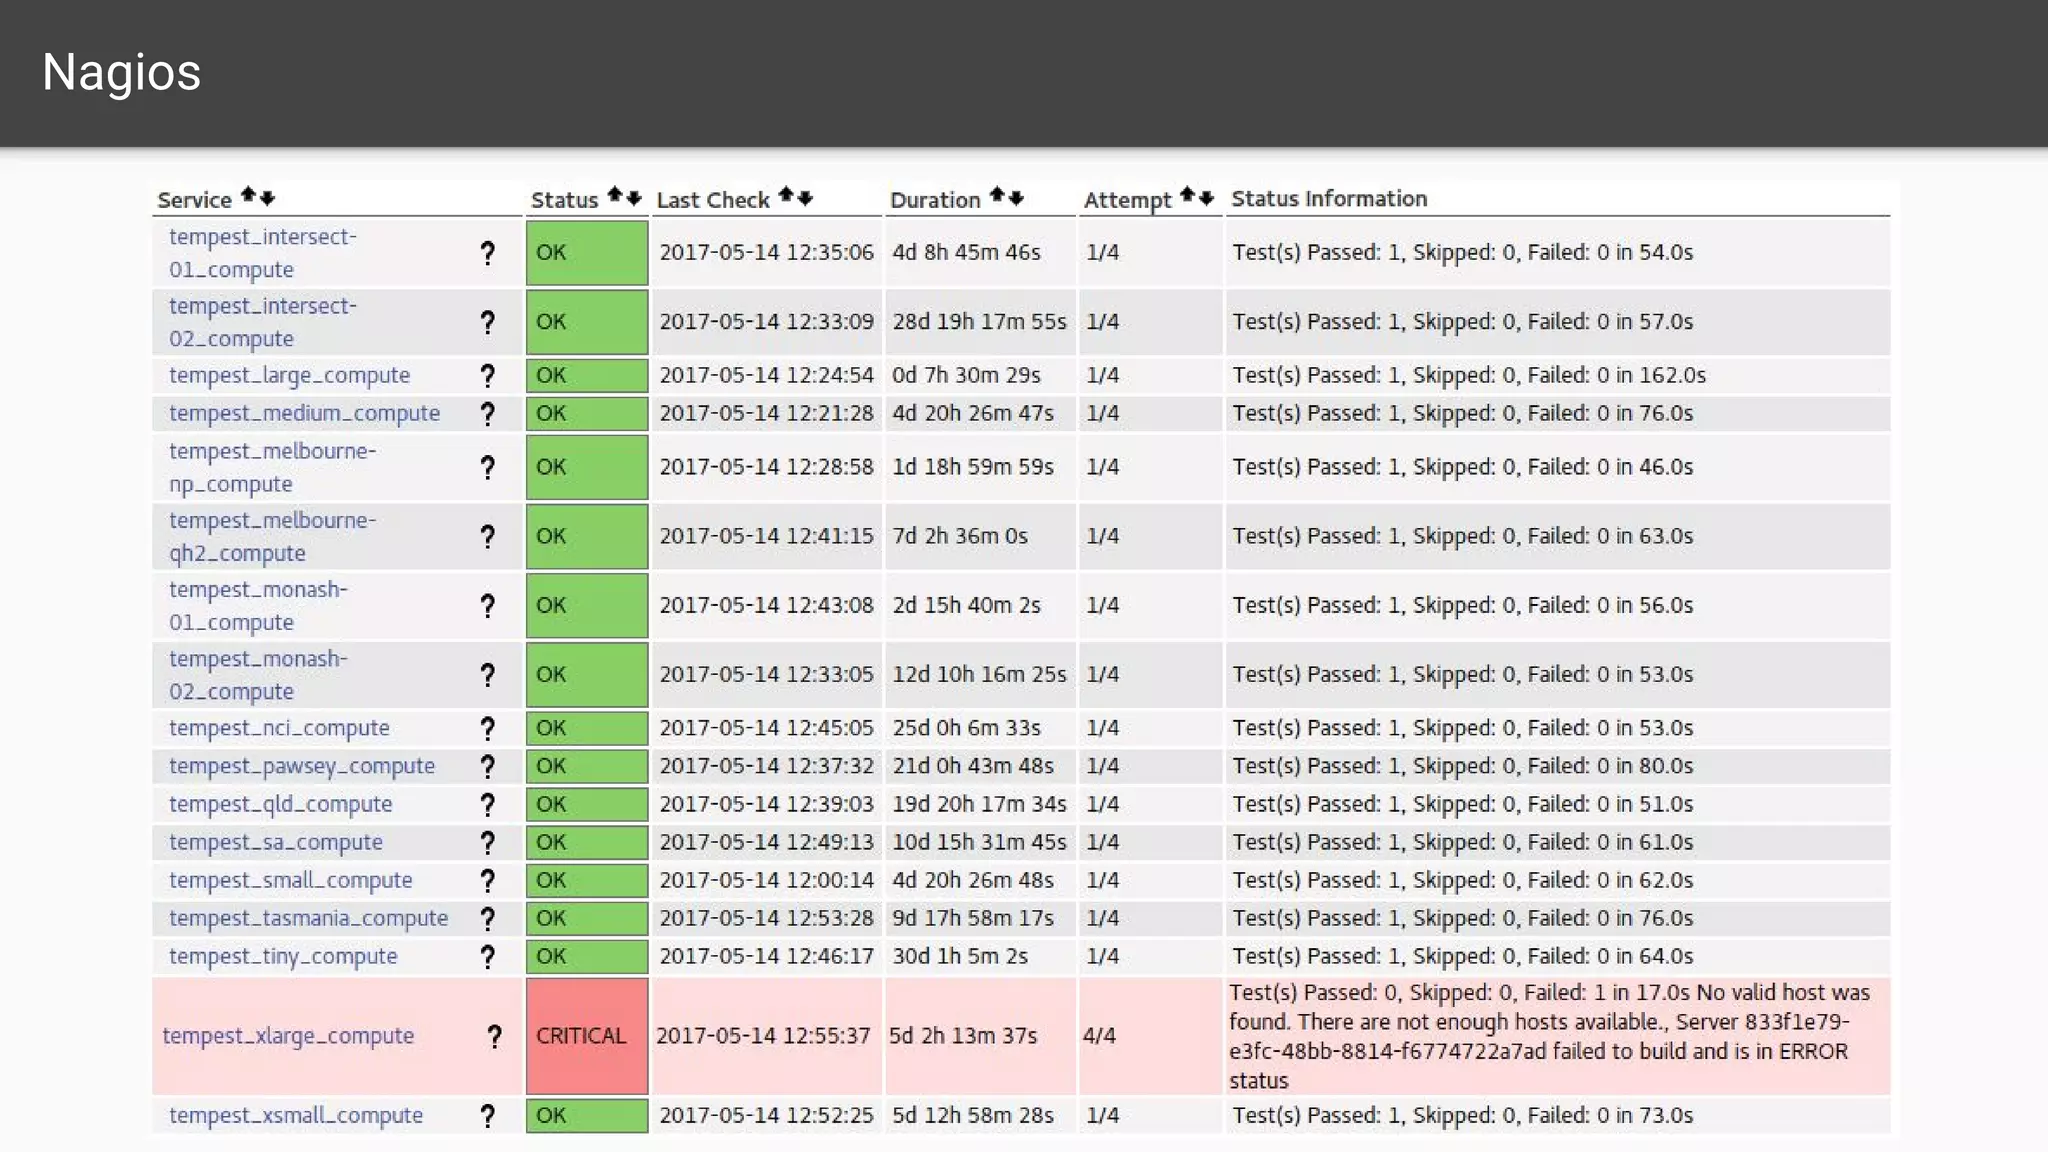Open the tempest_intersect-01_compute service link
Image resolution: width=2048 pixels, height=1152 pixels.
[x=263, y=253]
